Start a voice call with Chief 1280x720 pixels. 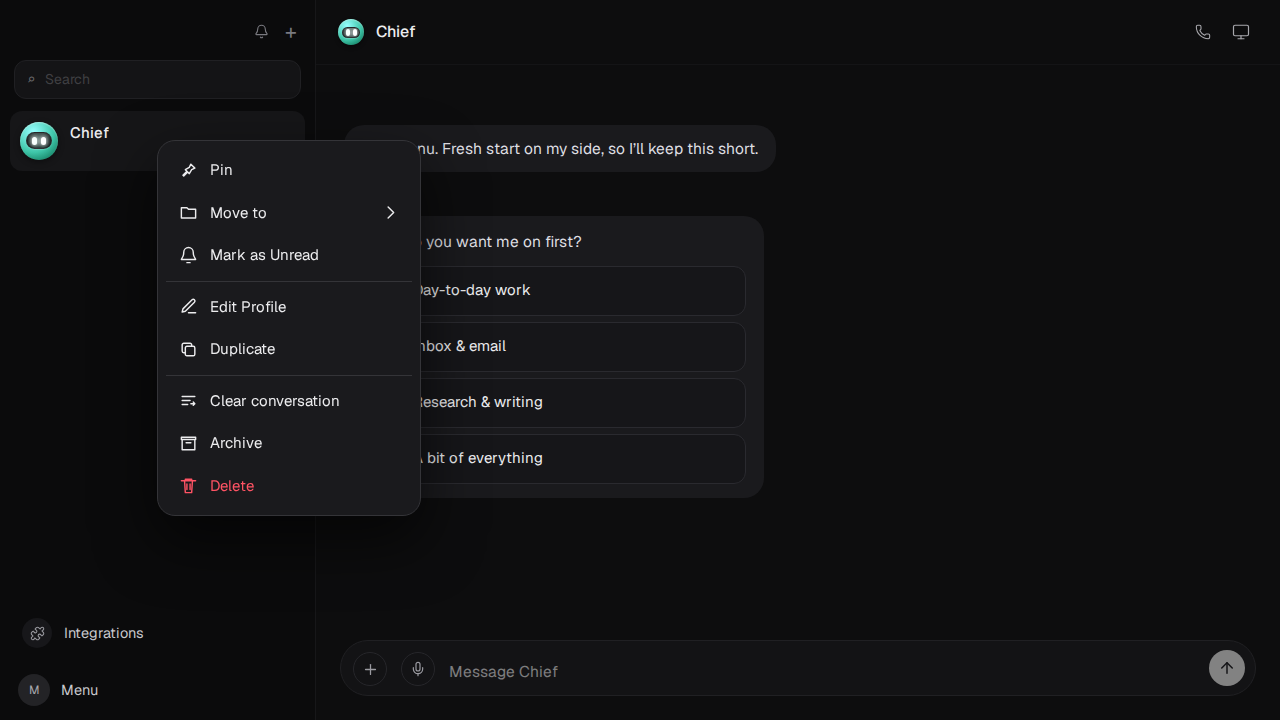tap(1203, 32)
